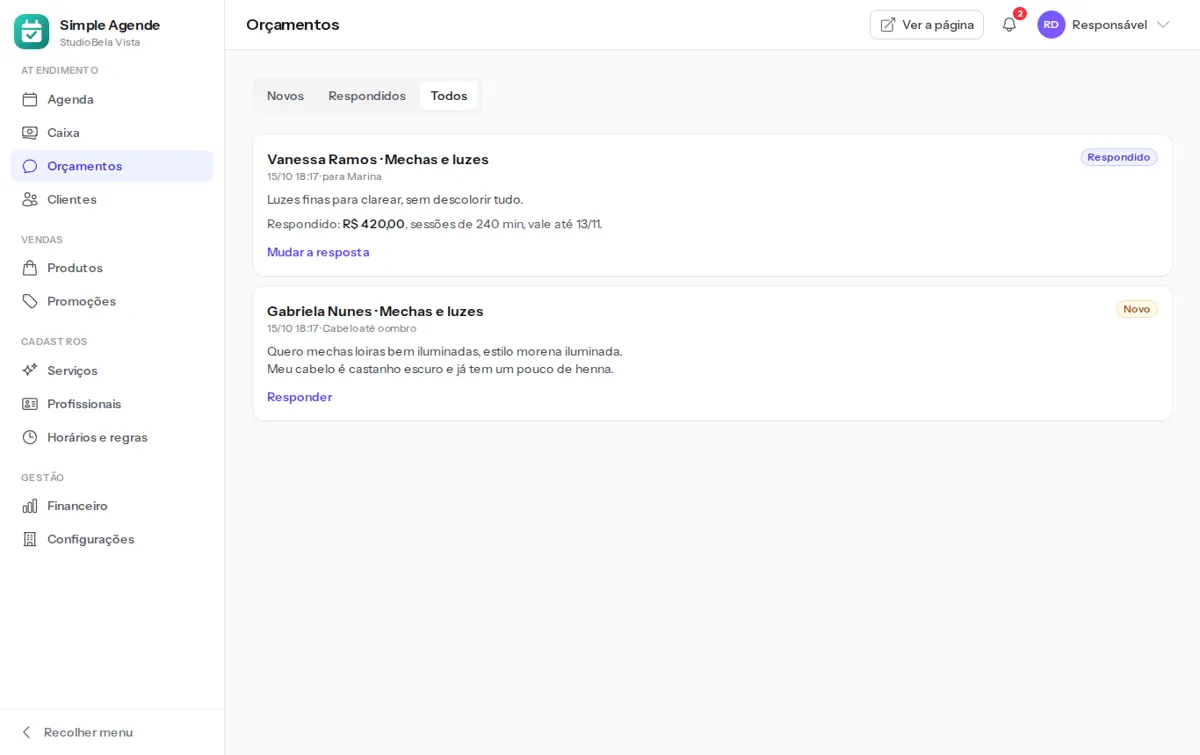The height and width of the screenshot is (755, 1200).
Task: Click the Vanessa Ramos · Mechas e luzes title
Action: (378, 159)
